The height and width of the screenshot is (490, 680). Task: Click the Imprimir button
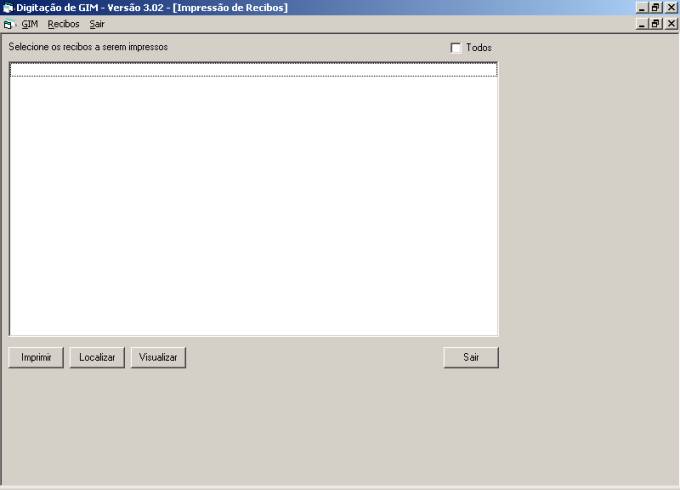coord(36,357)
